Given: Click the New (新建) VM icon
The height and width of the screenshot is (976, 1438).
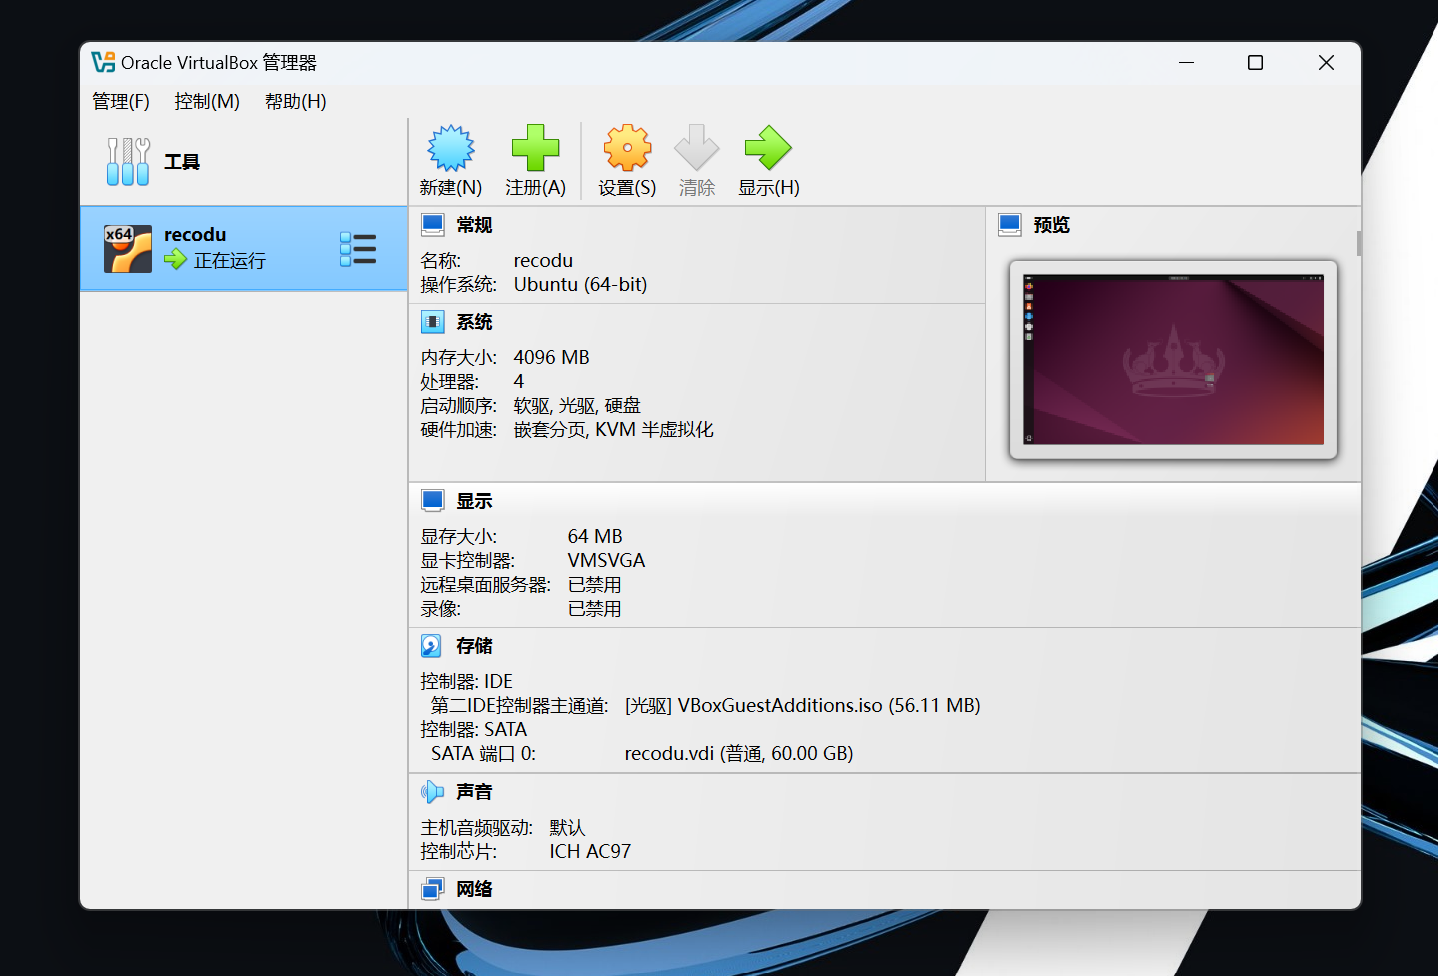Looking at the screenshot, I should [451, 148].
